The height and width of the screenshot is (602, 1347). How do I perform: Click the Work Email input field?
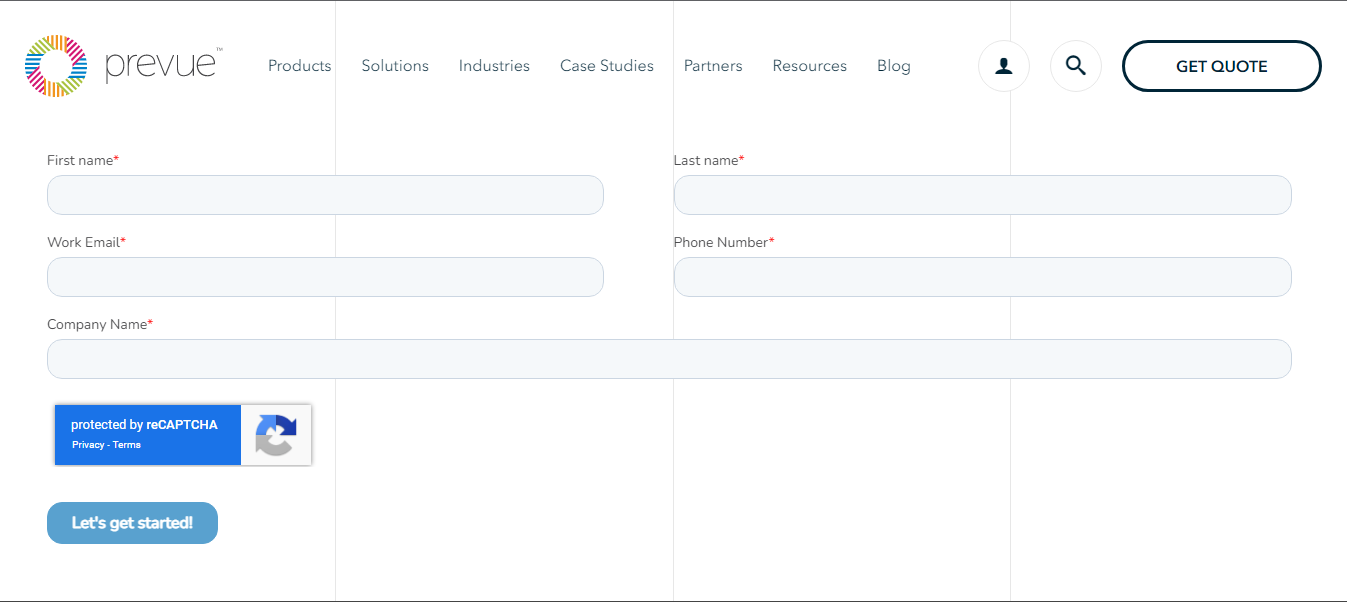tap(325, 277)
